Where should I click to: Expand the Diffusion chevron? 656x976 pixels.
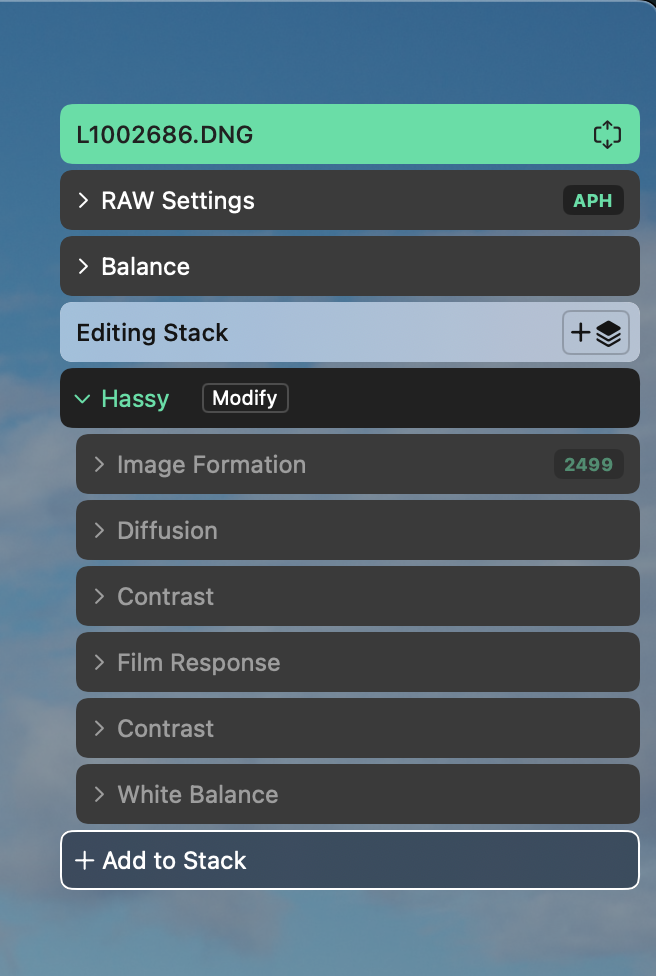tap(99, 531)
